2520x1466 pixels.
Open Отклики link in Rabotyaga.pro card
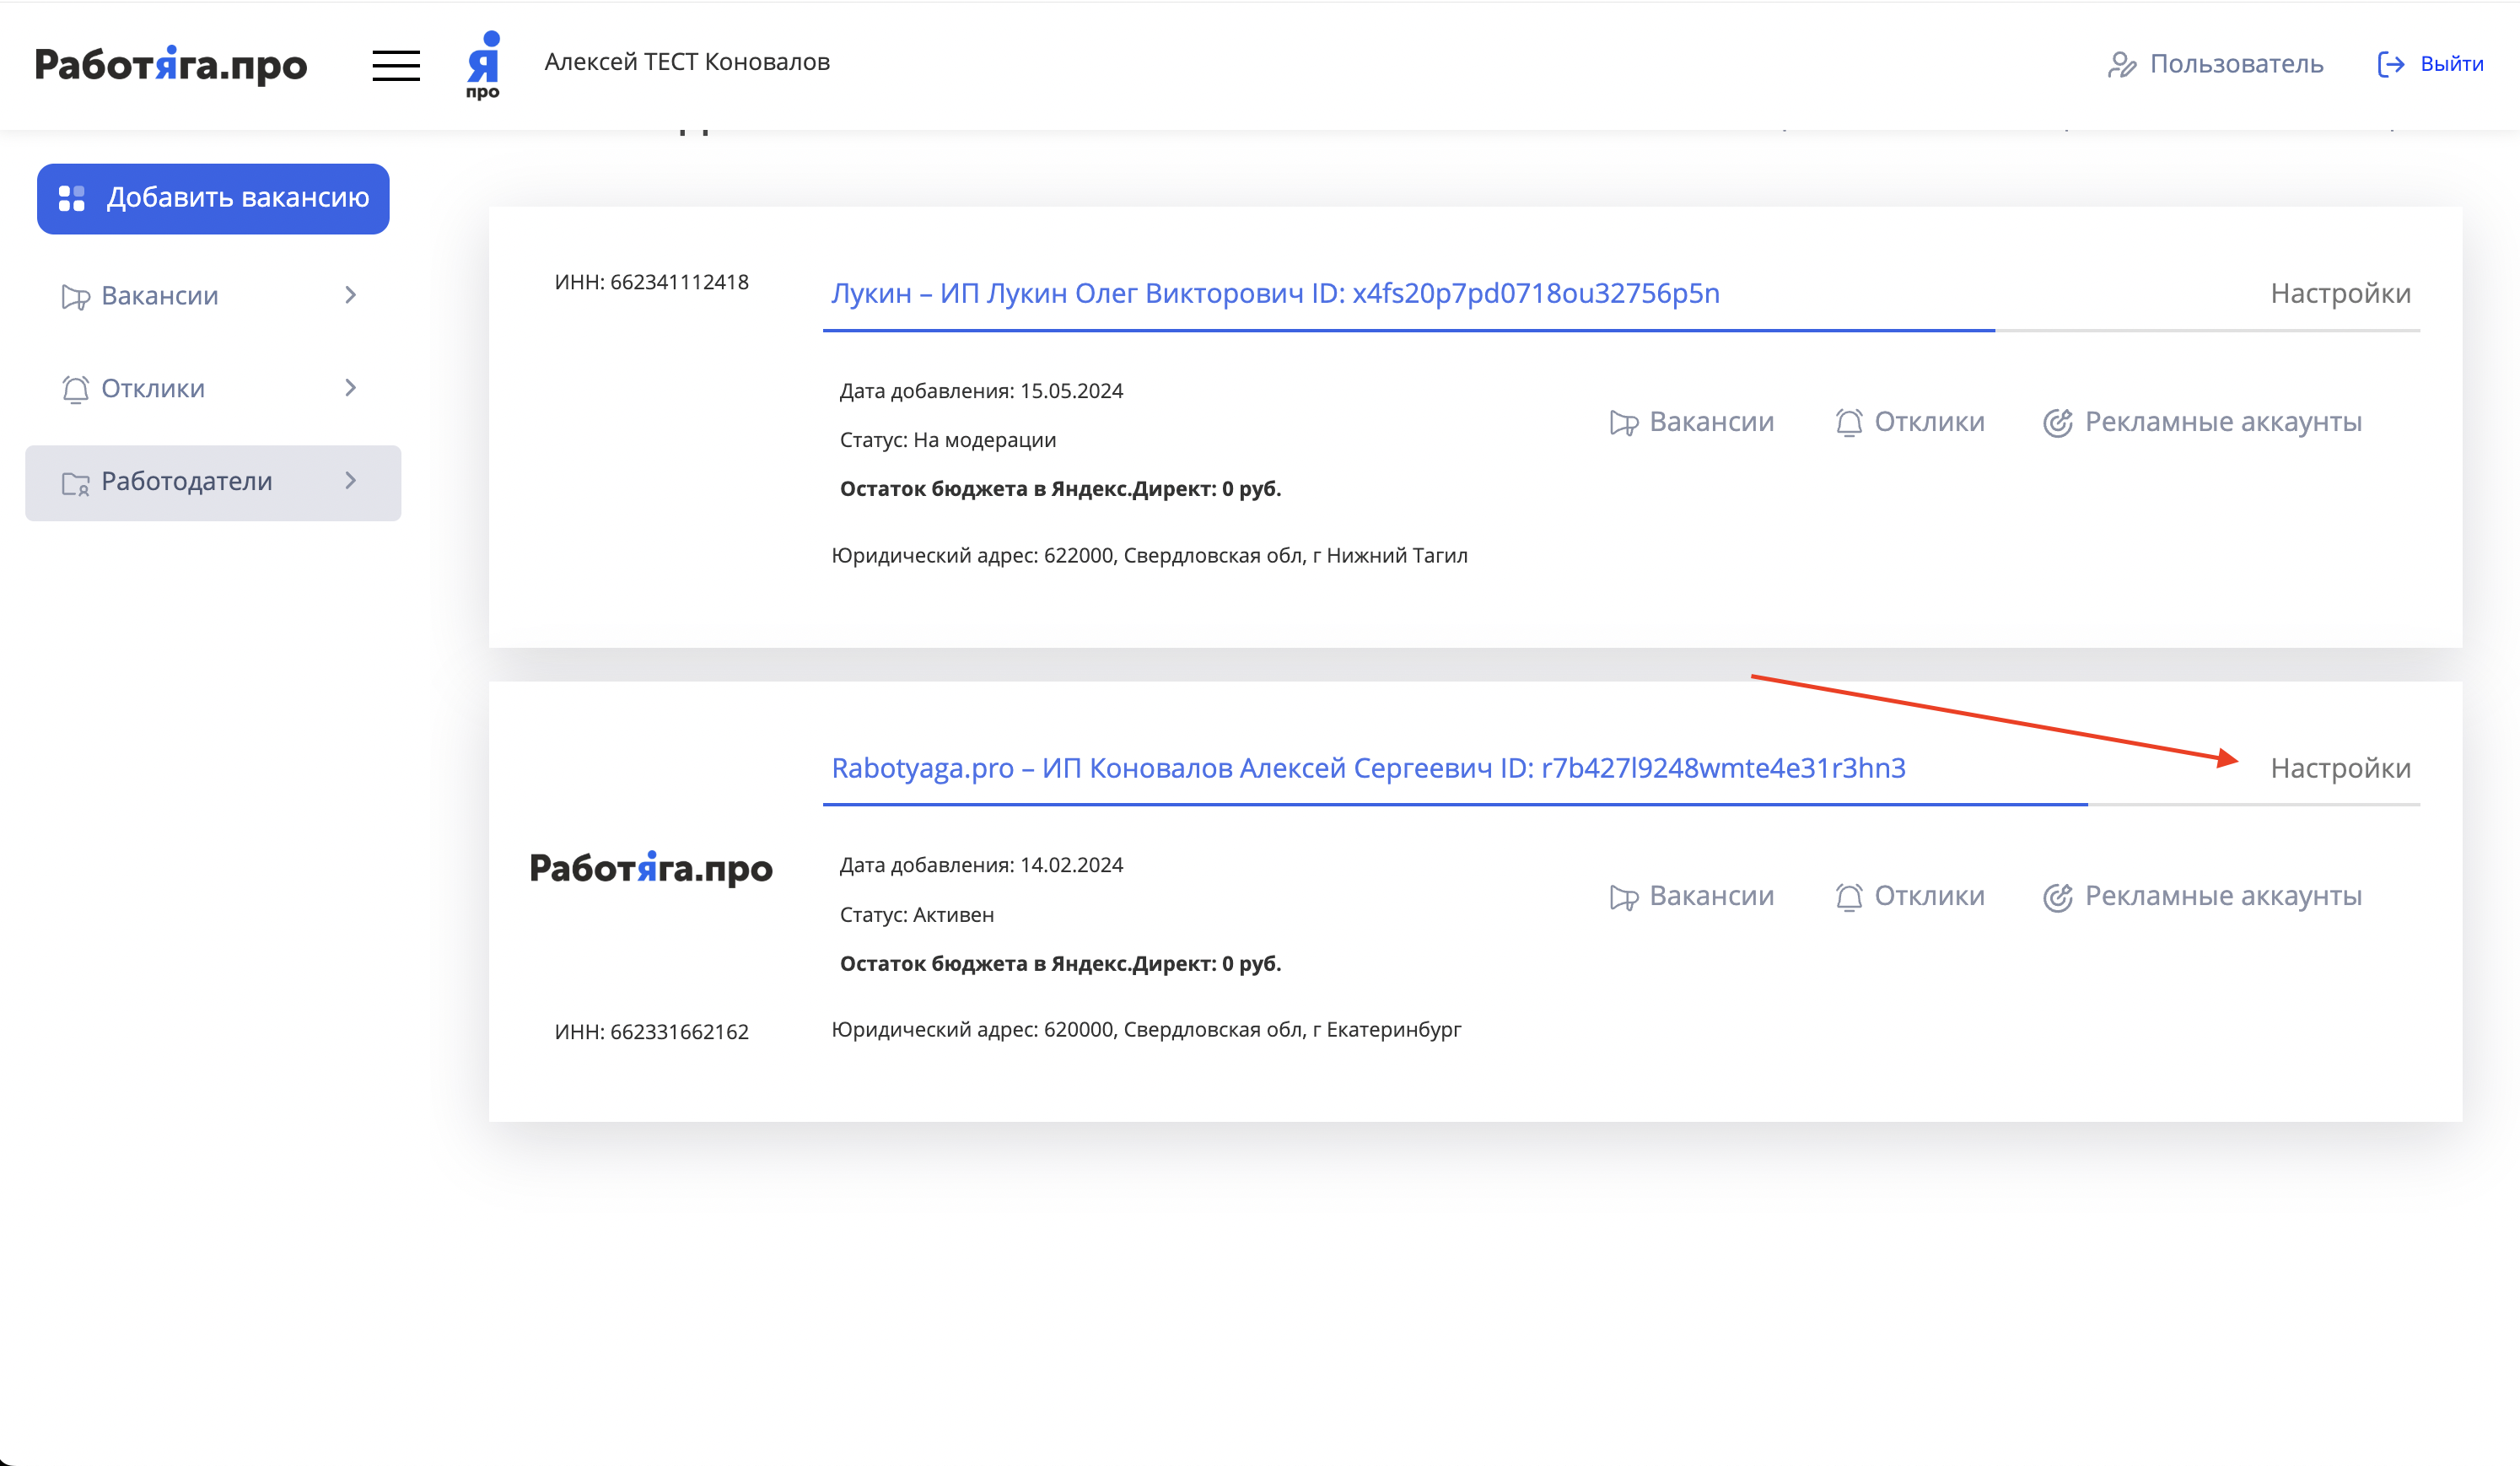coord(1910,896)
